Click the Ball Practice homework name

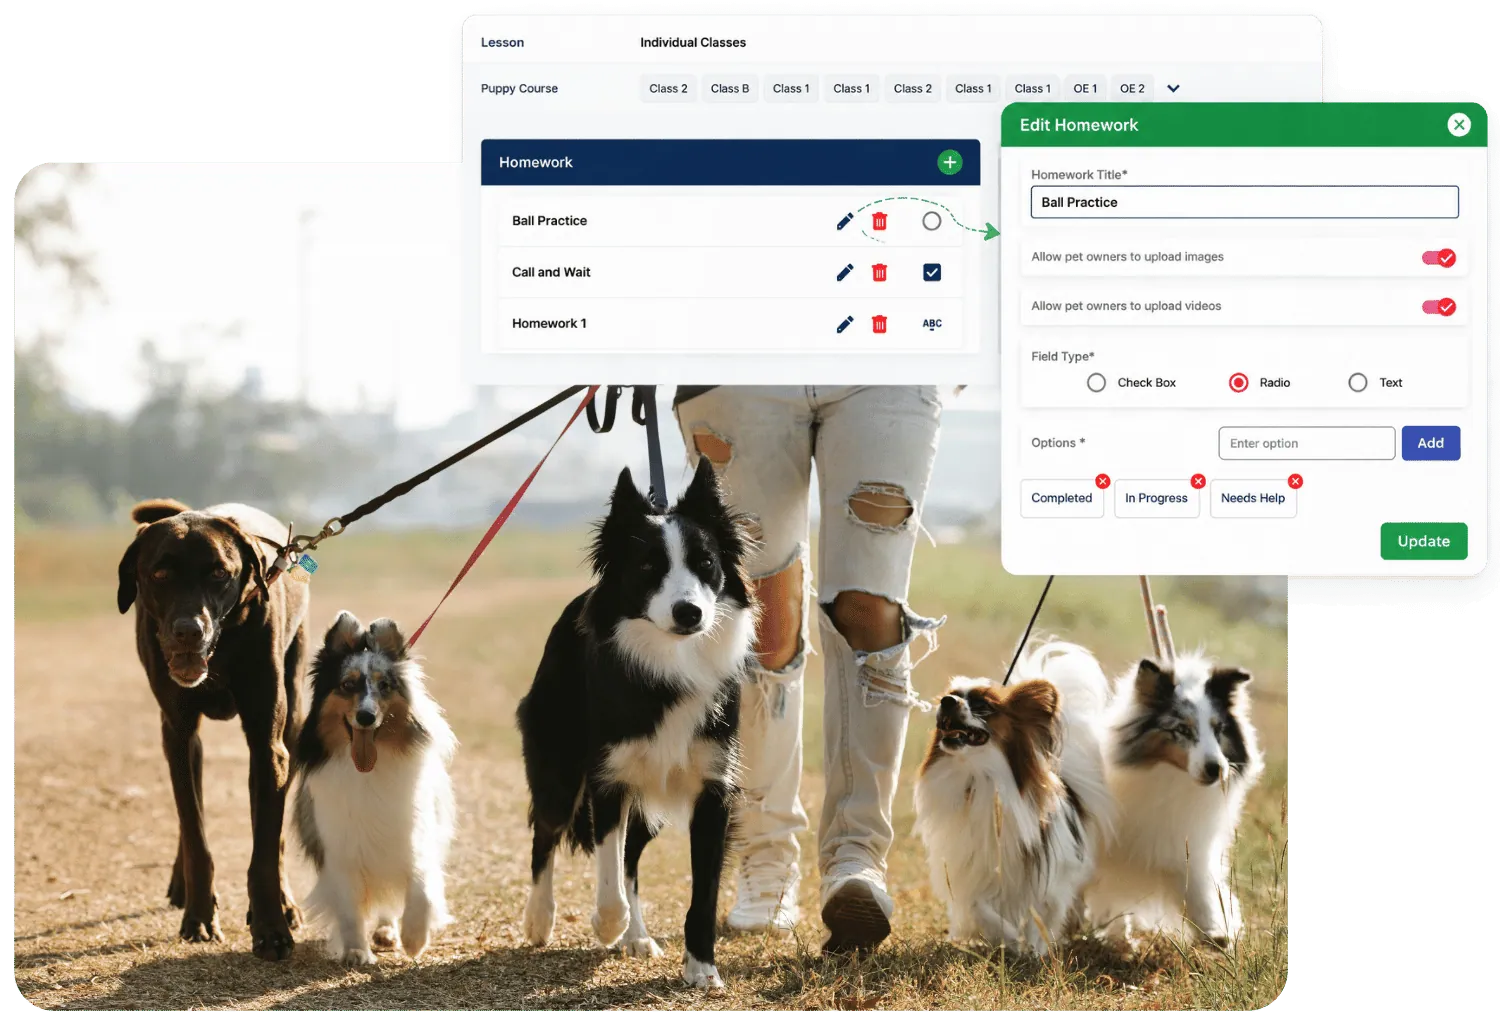(549, 221)
